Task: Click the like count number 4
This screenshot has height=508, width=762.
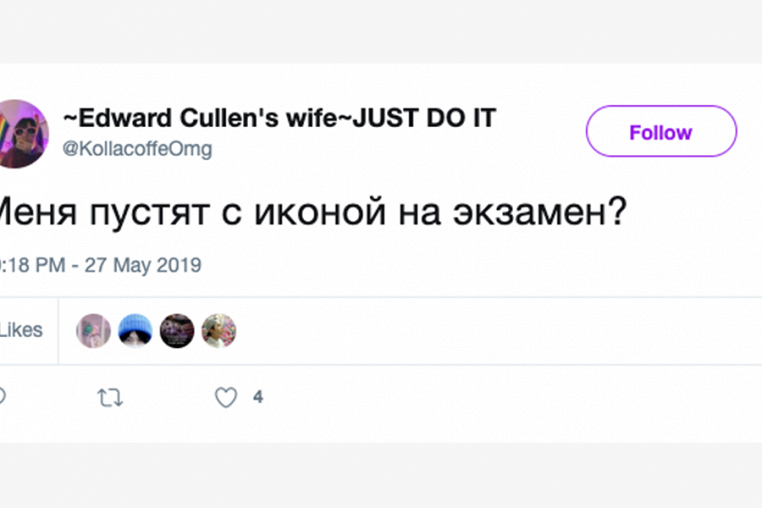Action: pos(258,397)
